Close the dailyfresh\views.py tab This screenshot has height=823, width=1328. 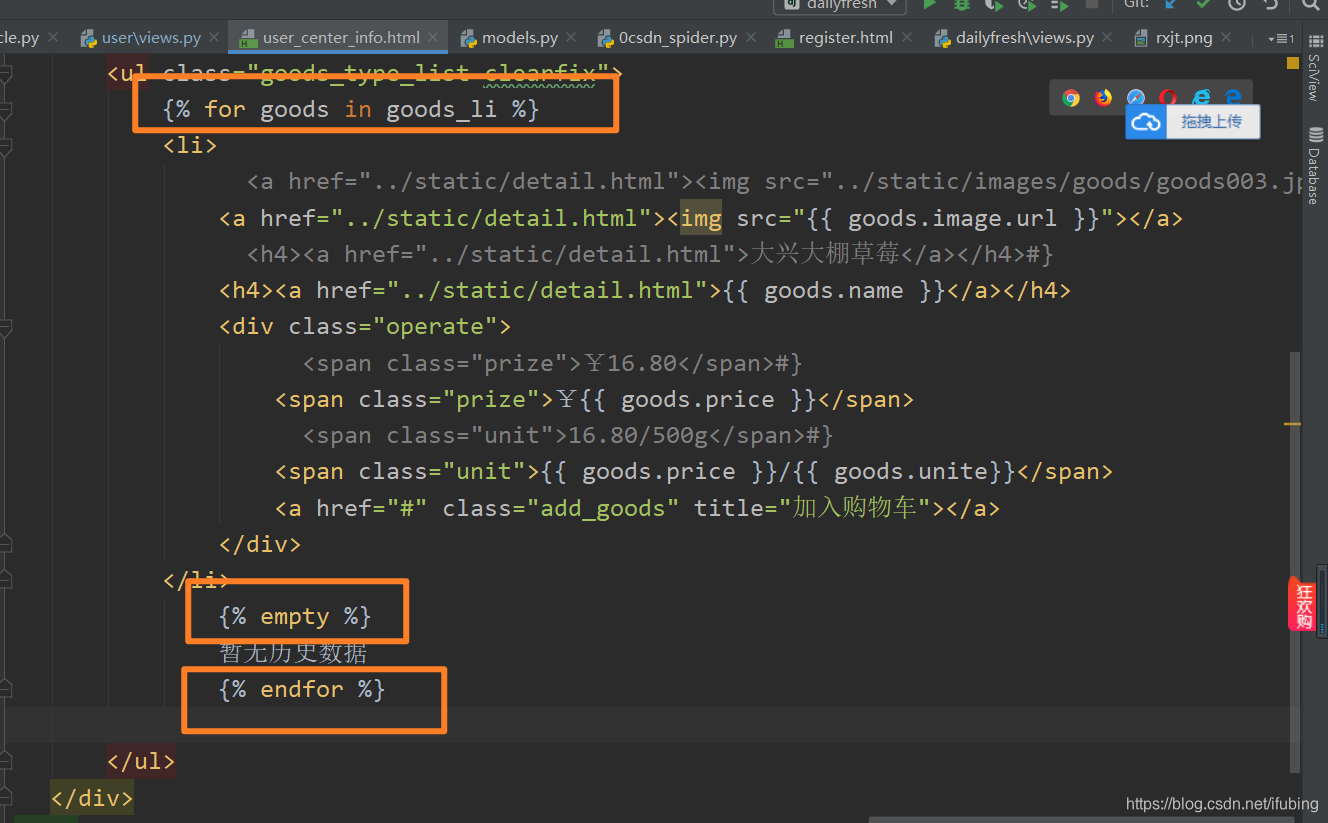(x=1108, y=38)
